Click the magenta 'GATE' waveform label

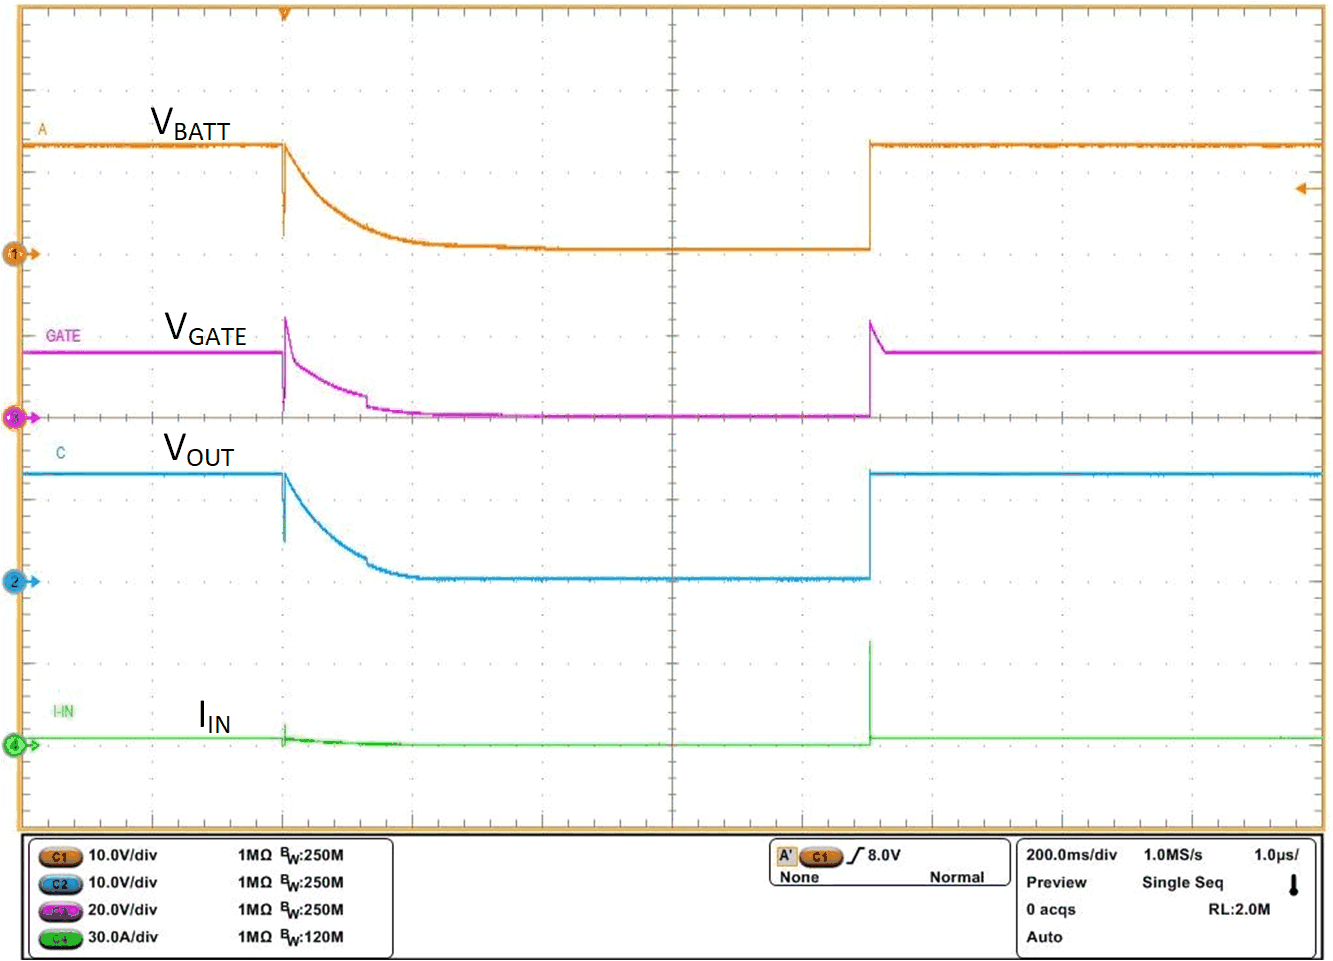(x=63, y=336)
